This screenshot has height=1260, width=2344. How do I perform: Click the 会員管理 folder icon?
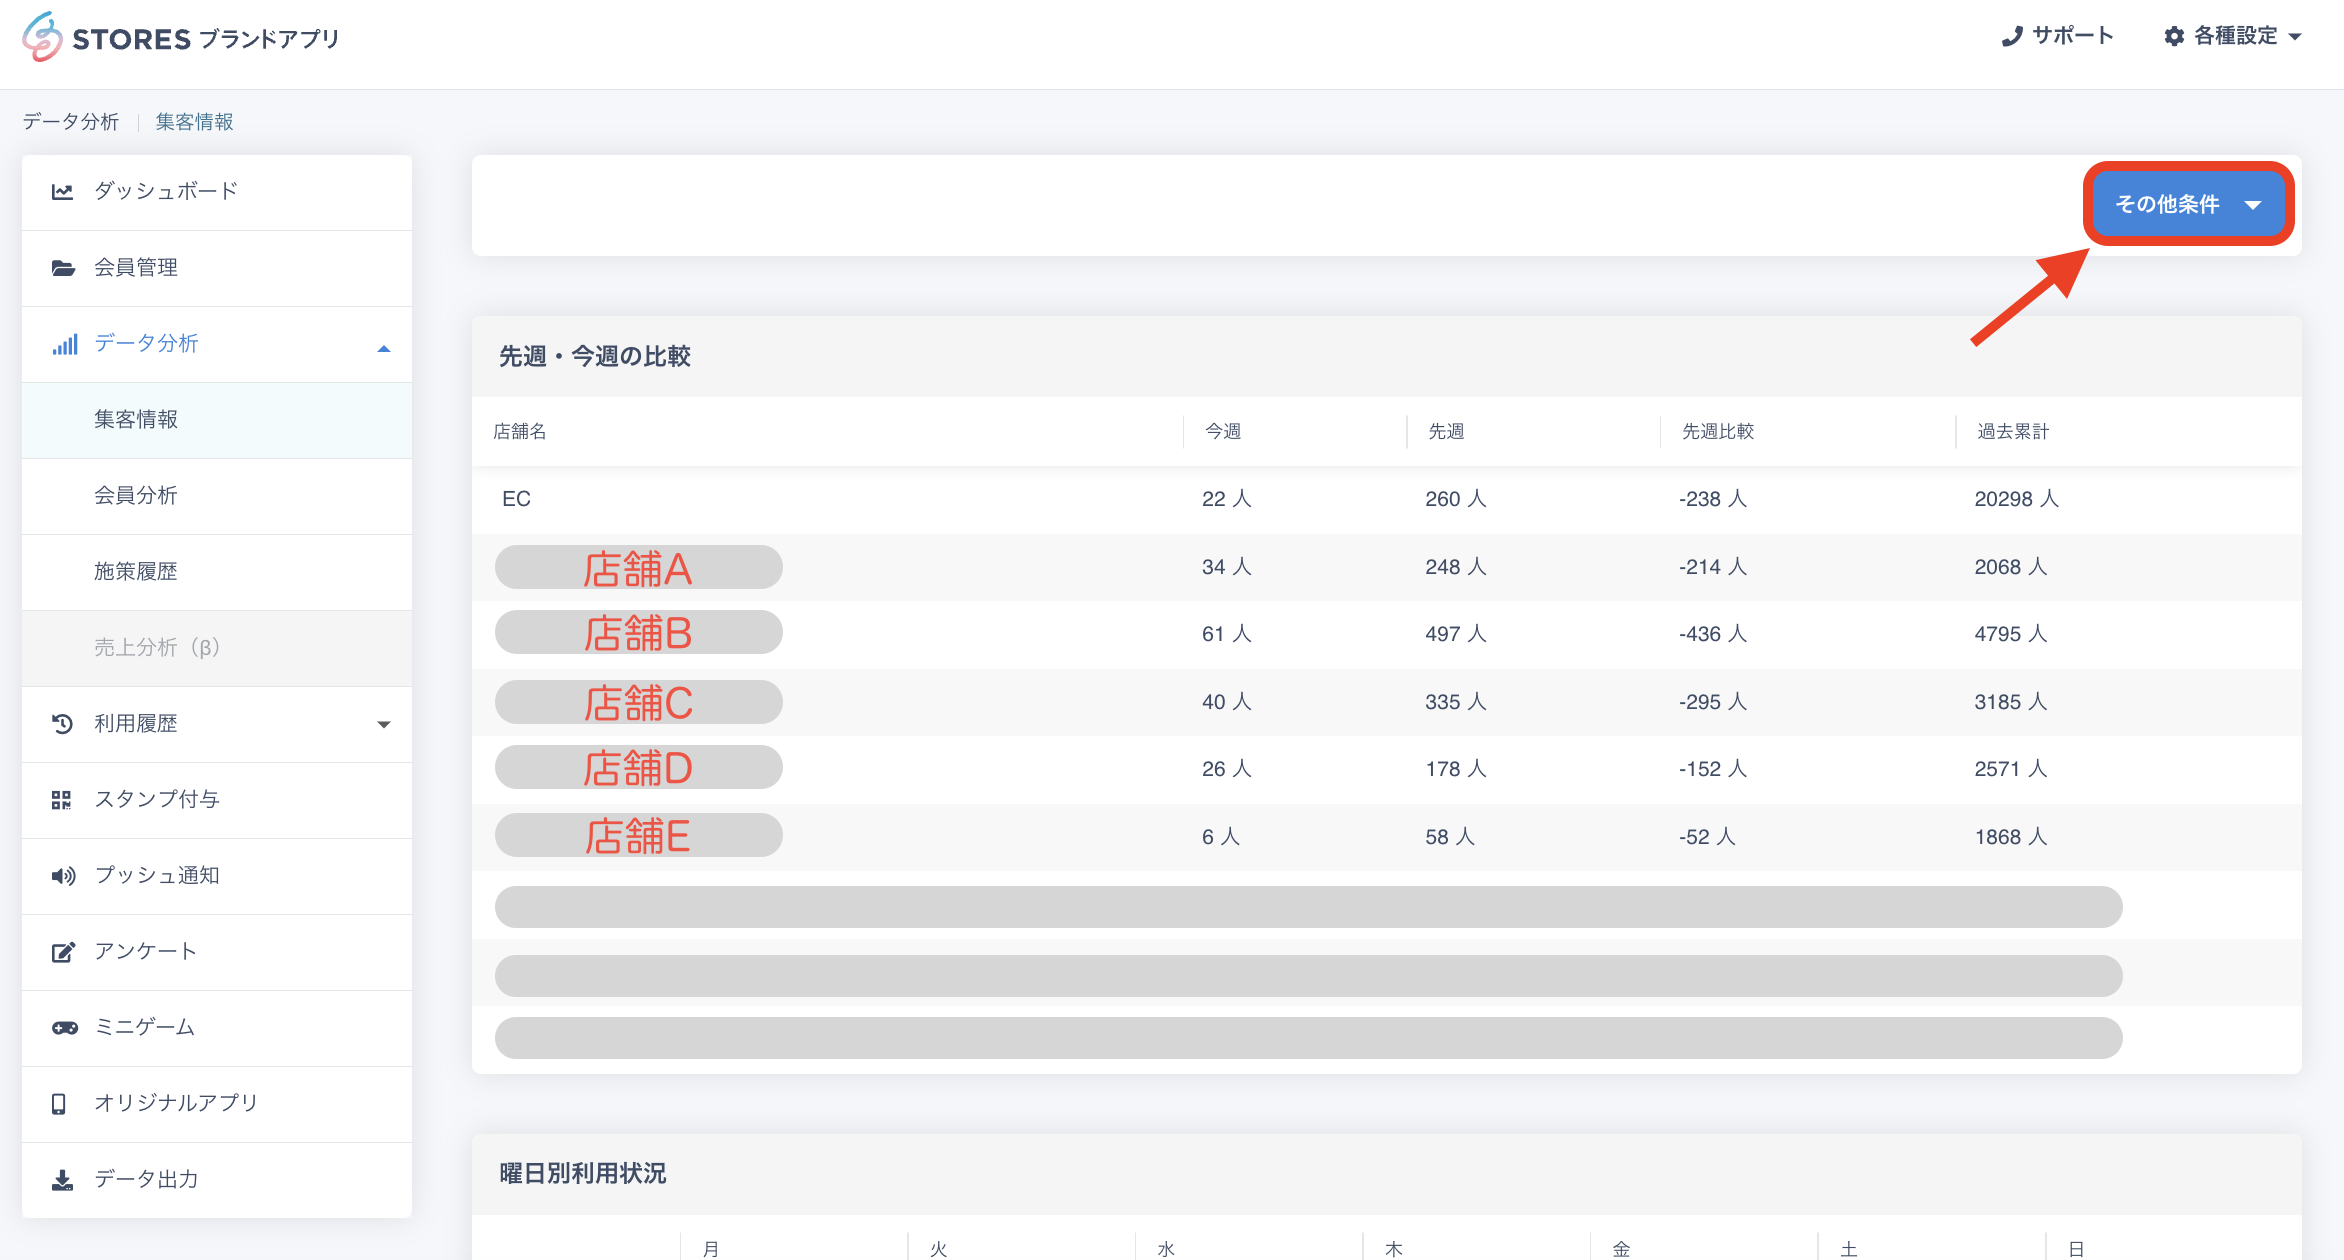[x=63, y=268]
